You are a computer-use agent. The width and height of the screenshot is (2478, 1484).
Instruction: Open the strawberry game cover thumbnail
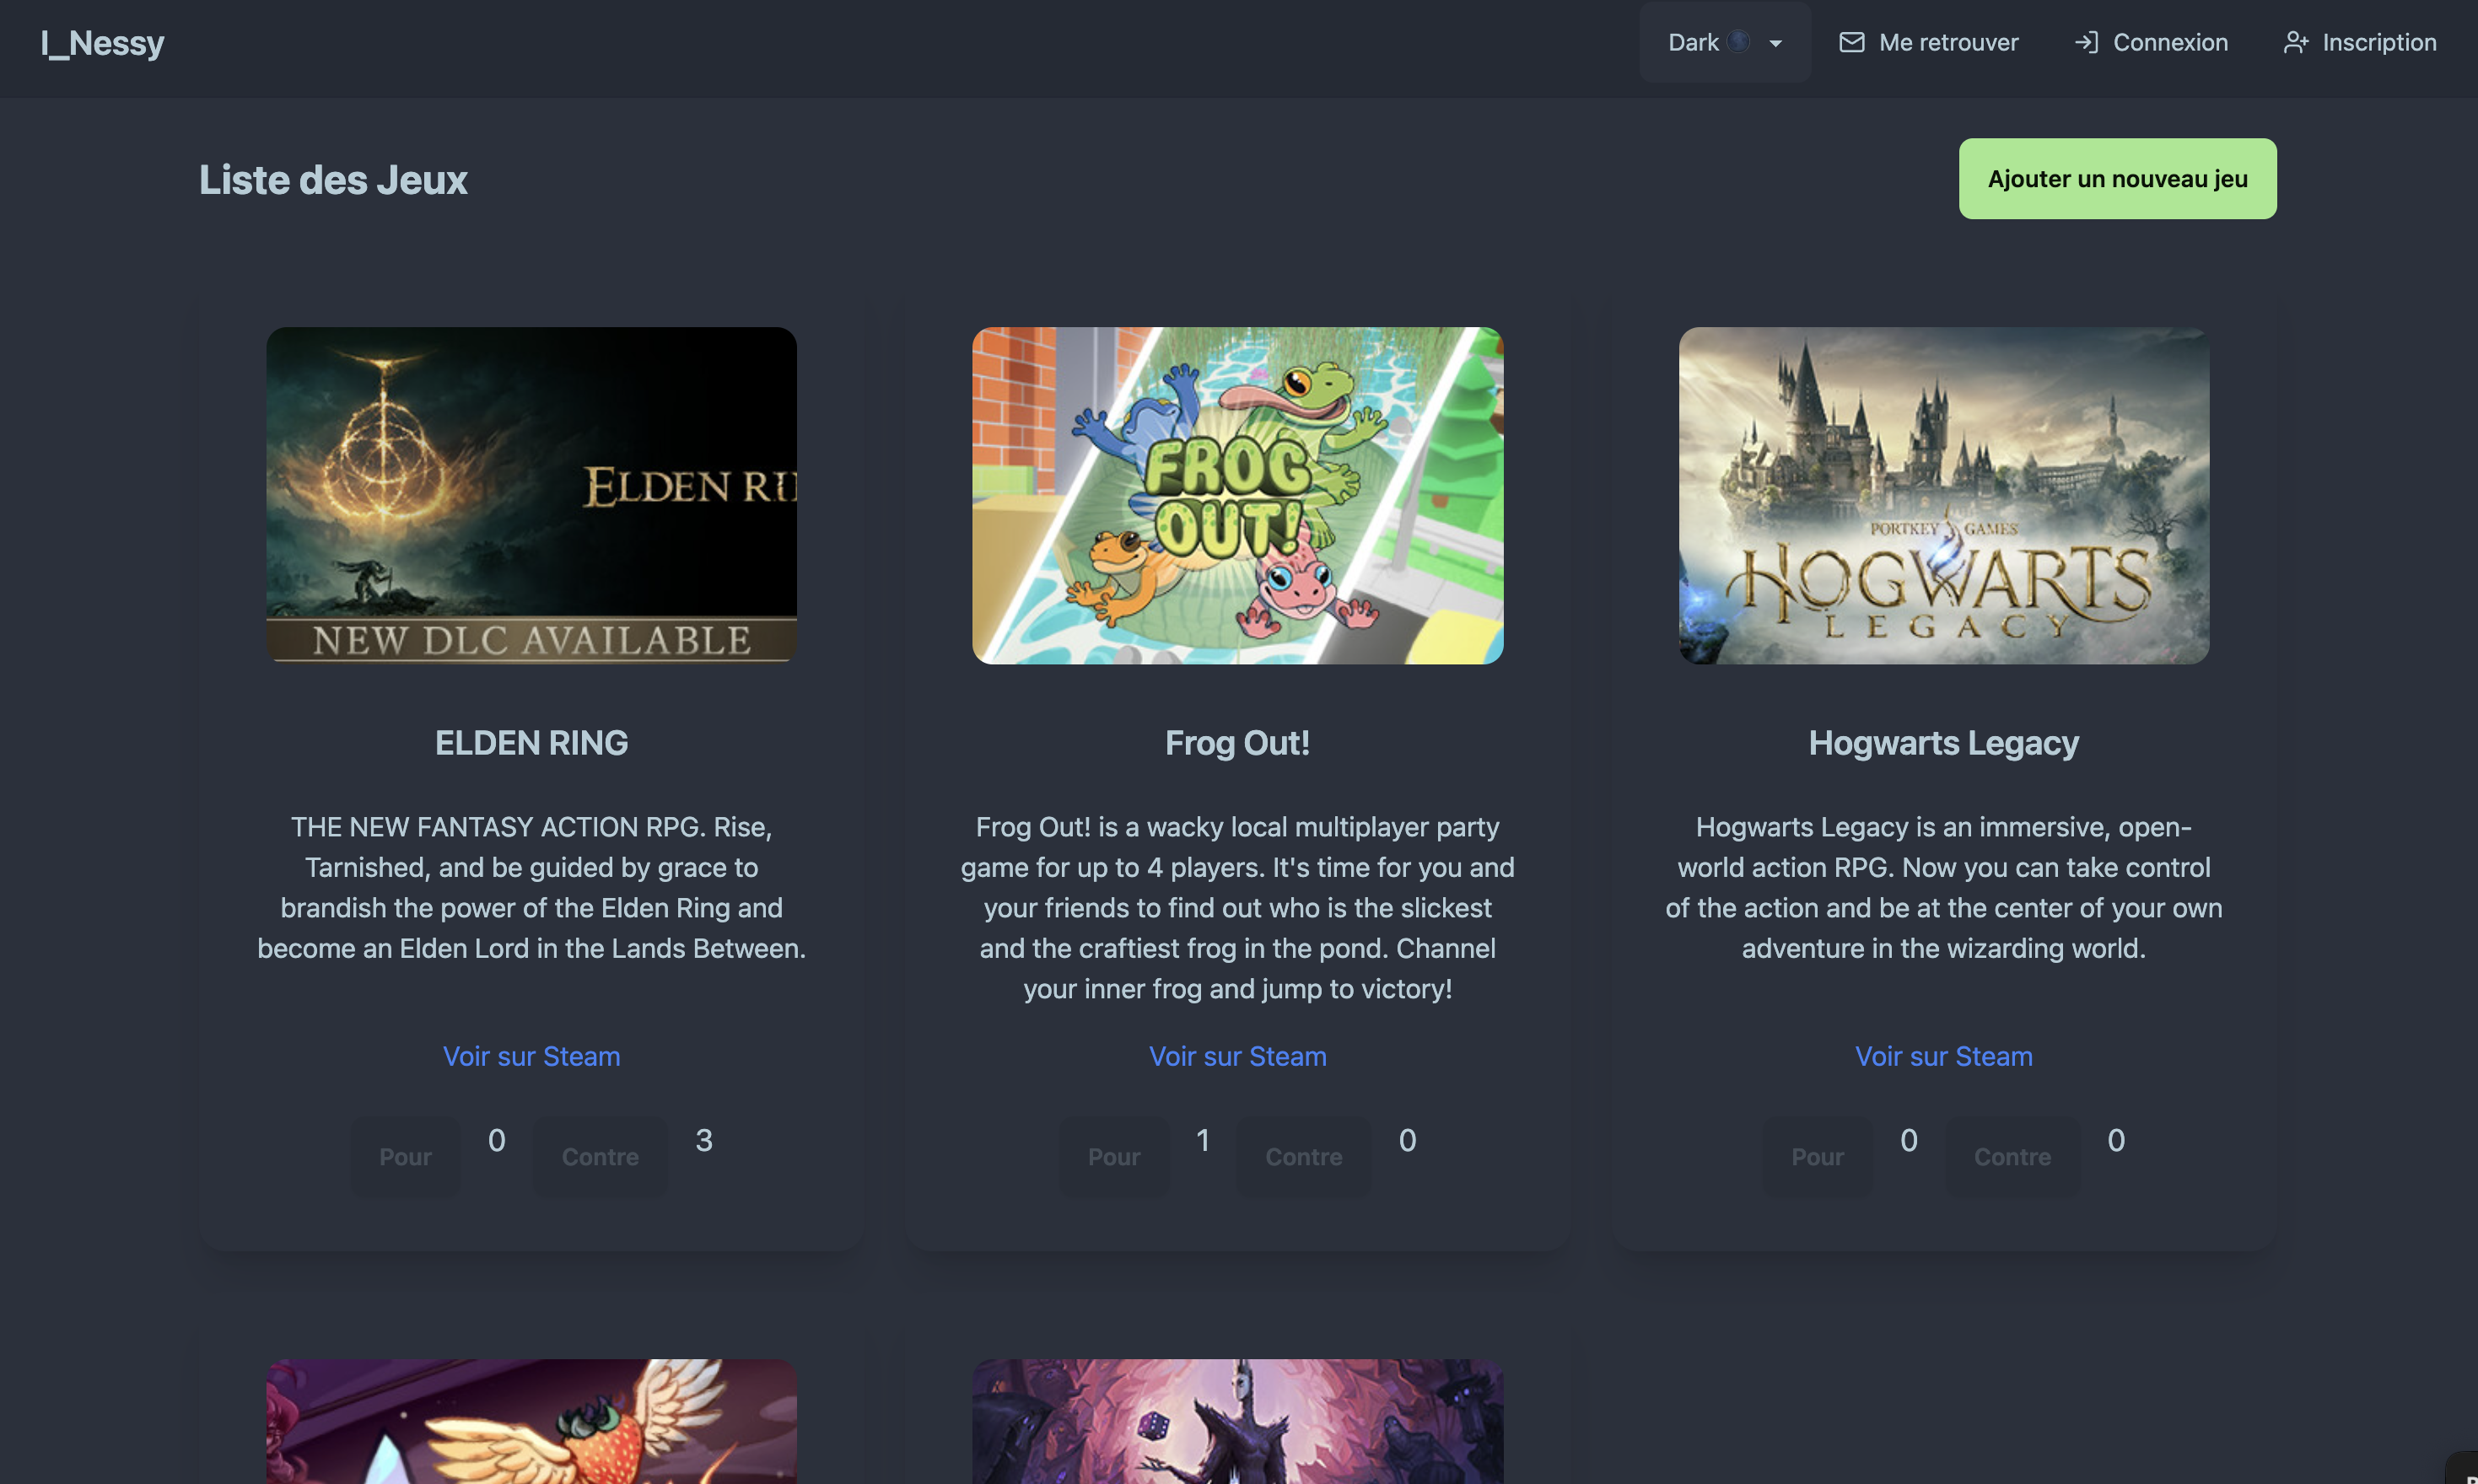[x=531, y=1421]
